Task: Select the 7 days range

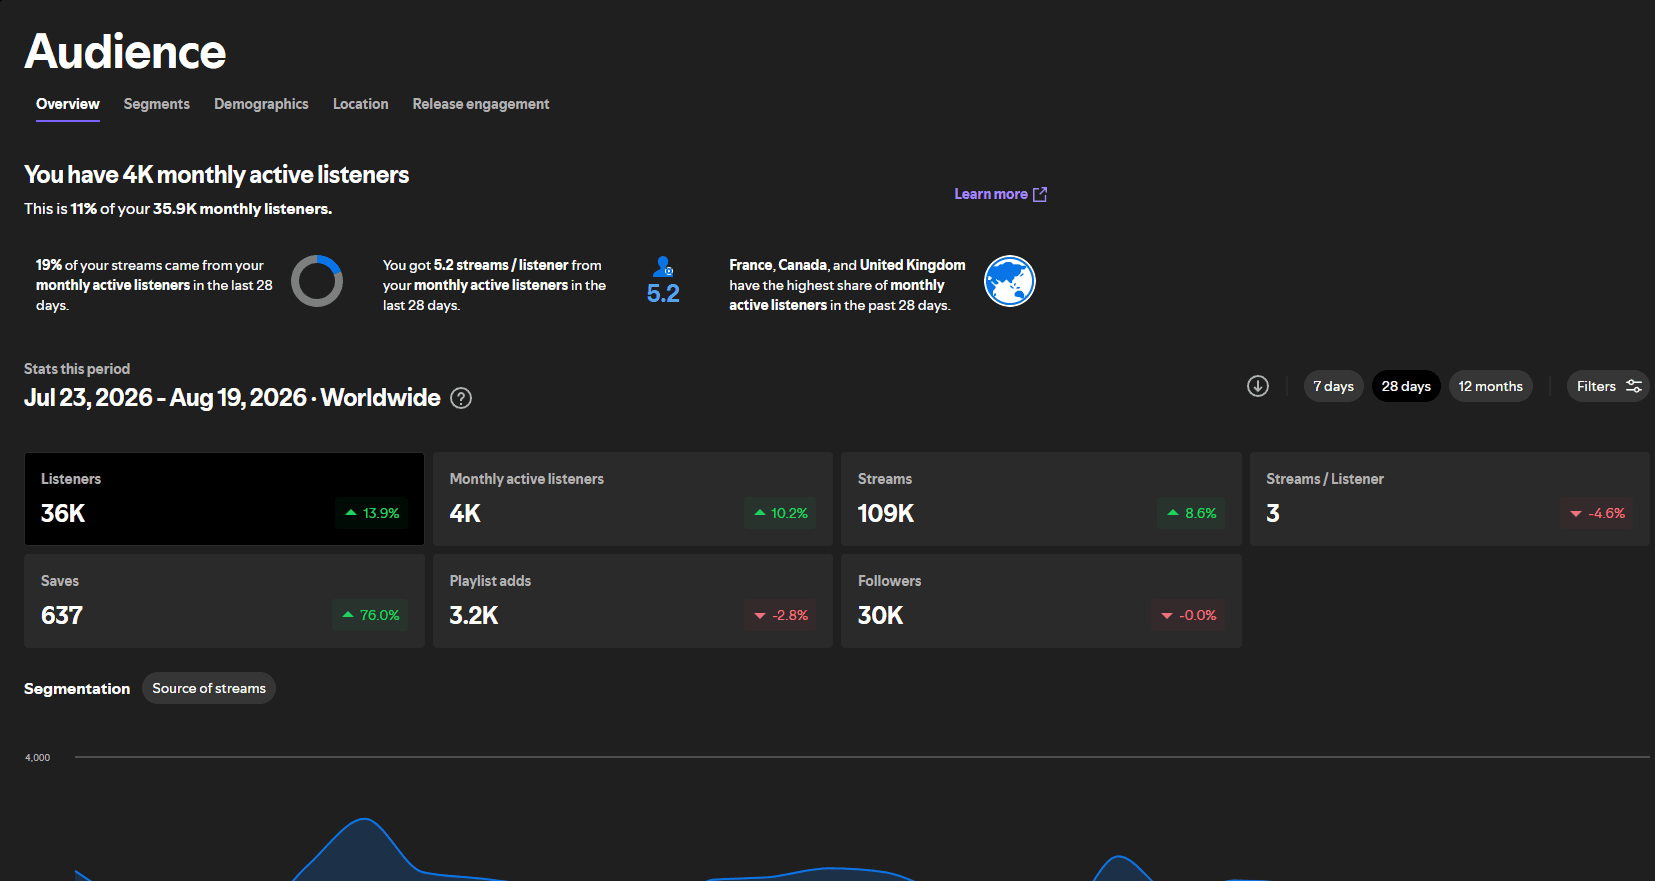Action: 1333,386
